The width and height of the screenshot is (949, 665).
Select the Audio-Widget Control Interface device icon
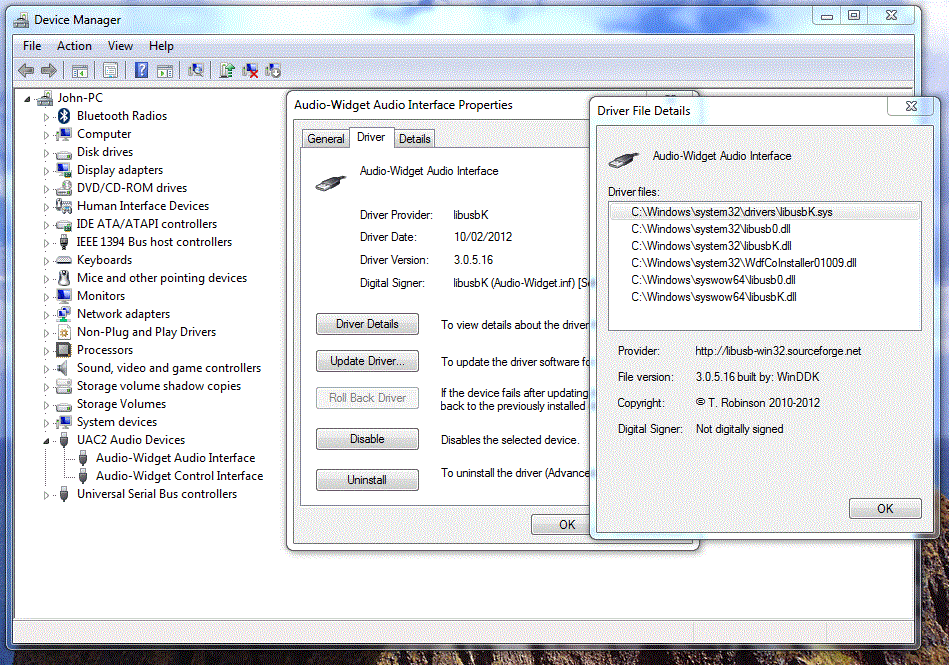point(84,476)
